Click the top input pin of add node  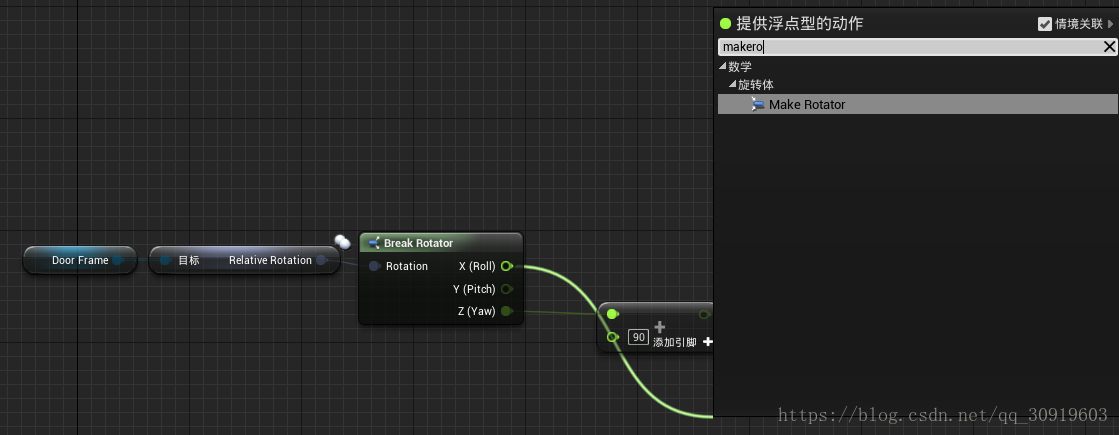click(x=612, y=314)
